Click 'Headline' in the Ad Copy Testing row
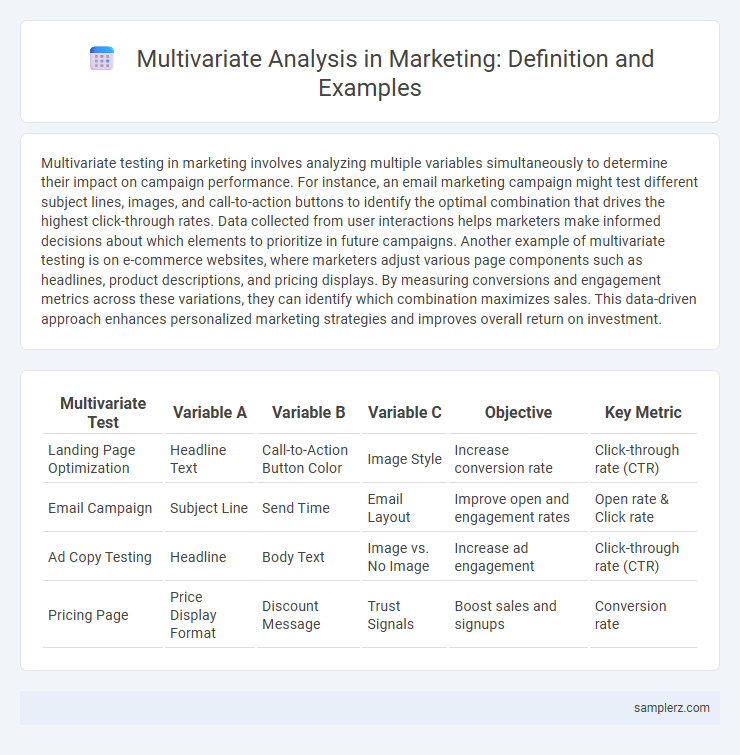This screenshot has width=740, height=755. (210, 557)
